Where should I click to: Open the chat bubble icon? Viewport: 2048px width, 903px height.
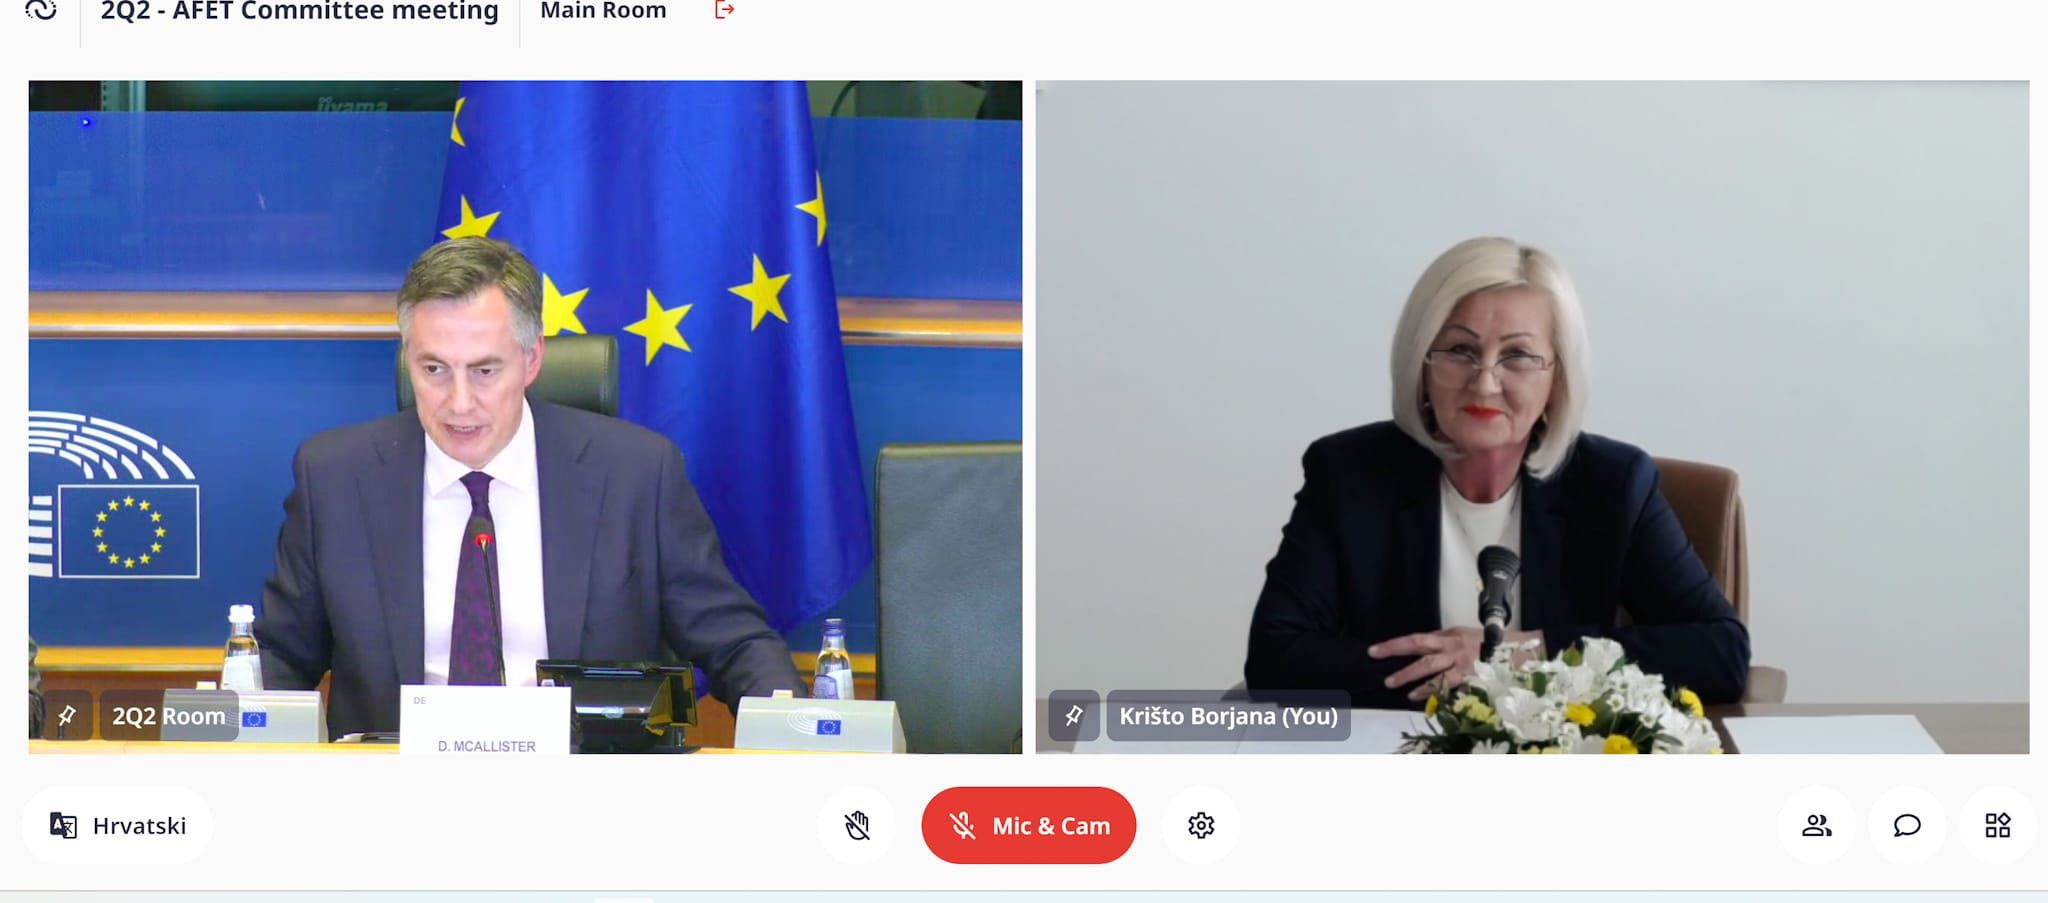point(1907,825)
